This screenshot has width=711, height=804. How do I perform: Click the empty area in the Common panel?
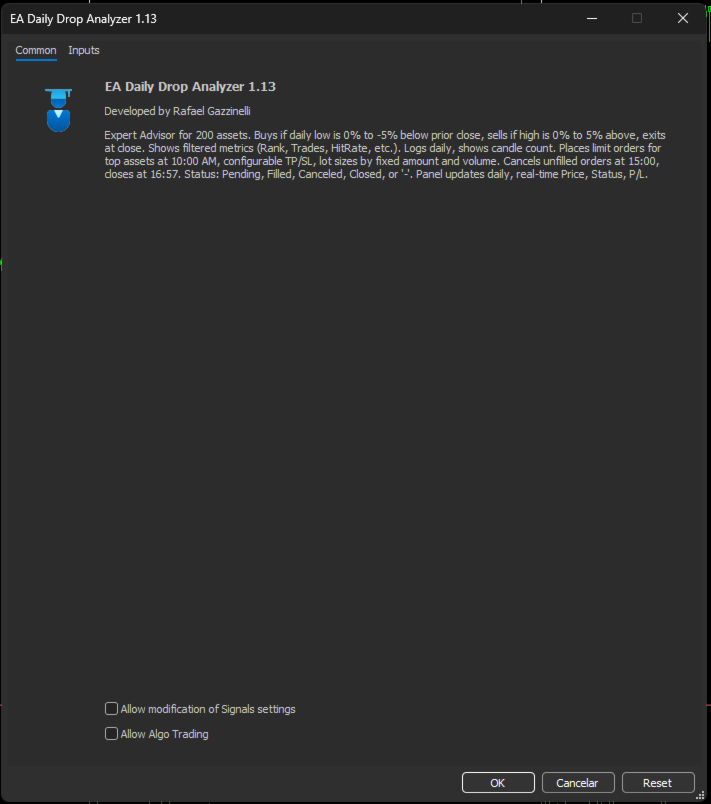(x=354, y=436)
